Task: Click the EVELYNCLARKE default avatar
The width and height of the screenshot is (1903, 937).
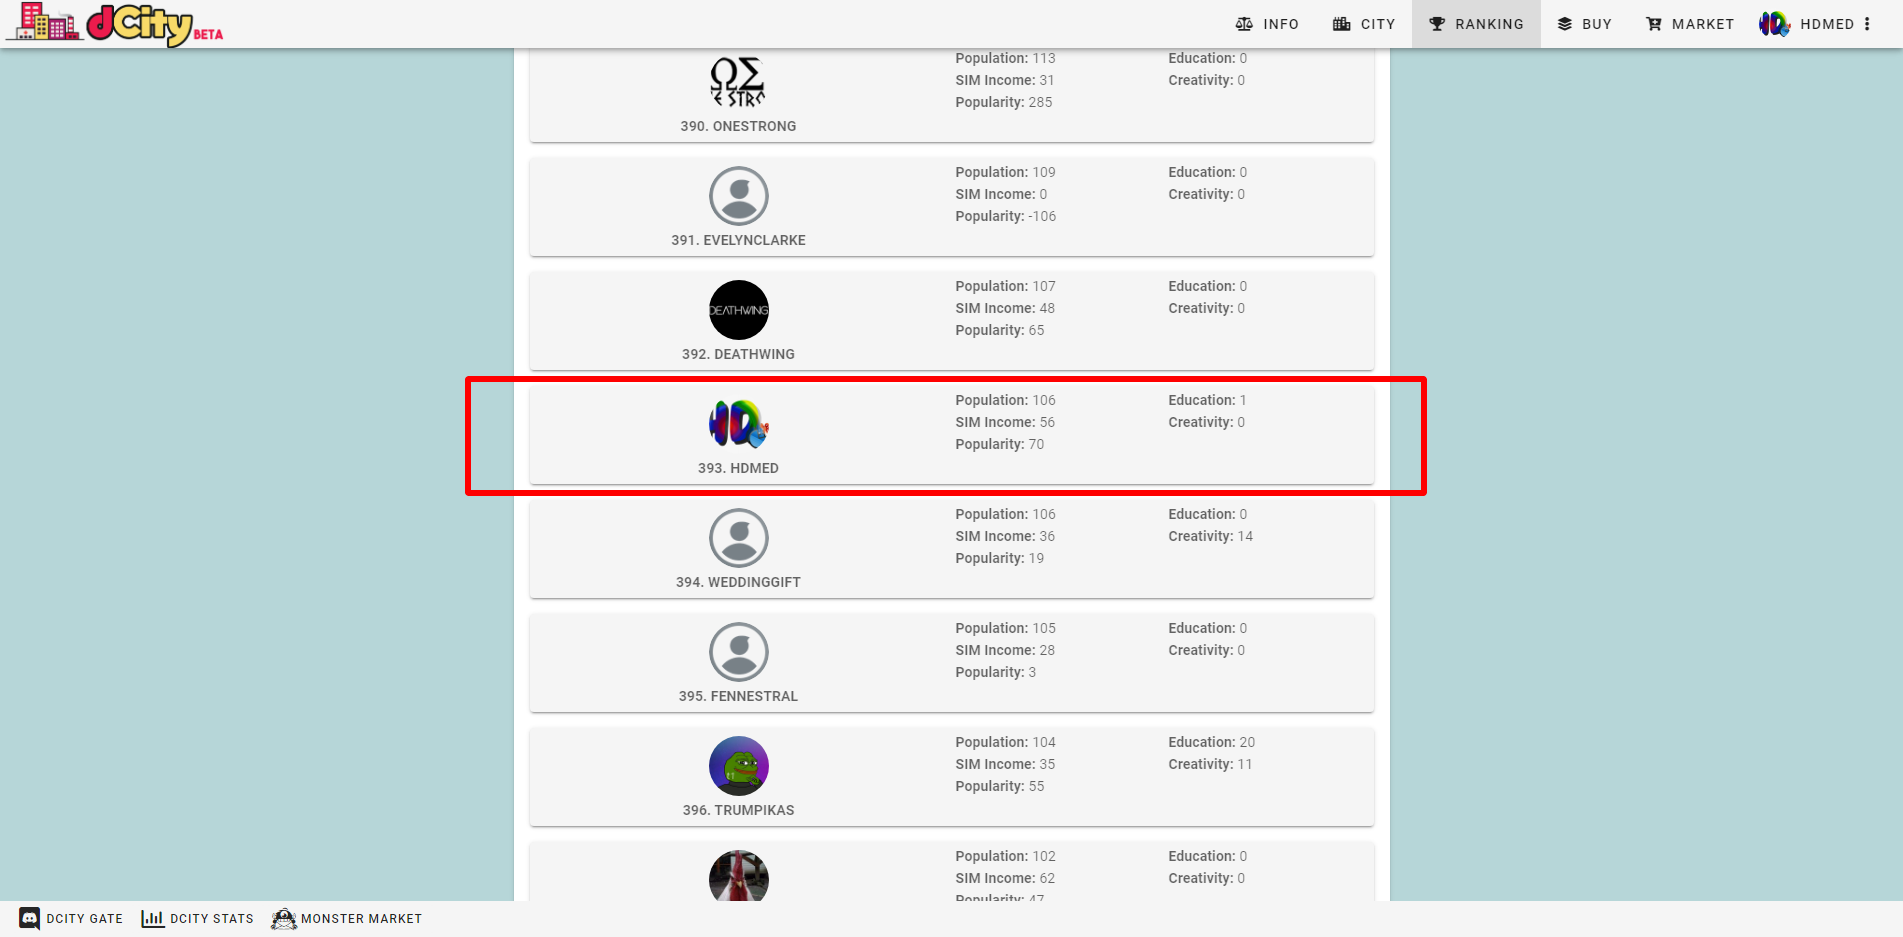Action: 739,196
